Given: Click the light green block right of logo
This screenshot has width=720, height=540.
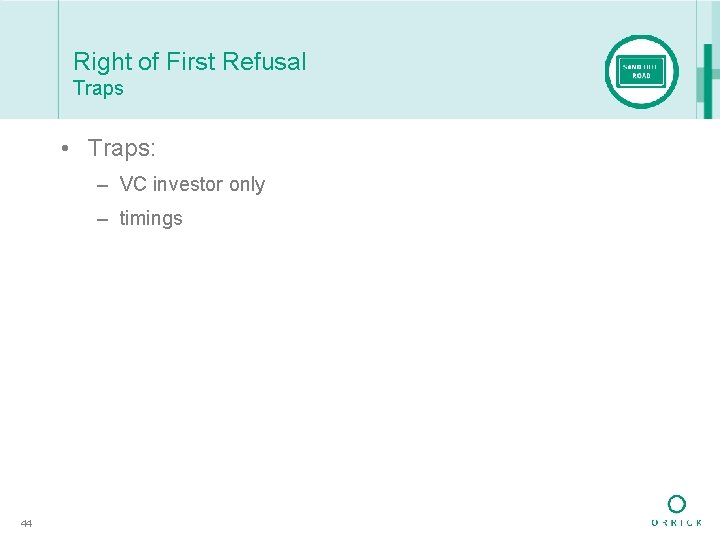Looking at the screenshot, I should point(700,85).
